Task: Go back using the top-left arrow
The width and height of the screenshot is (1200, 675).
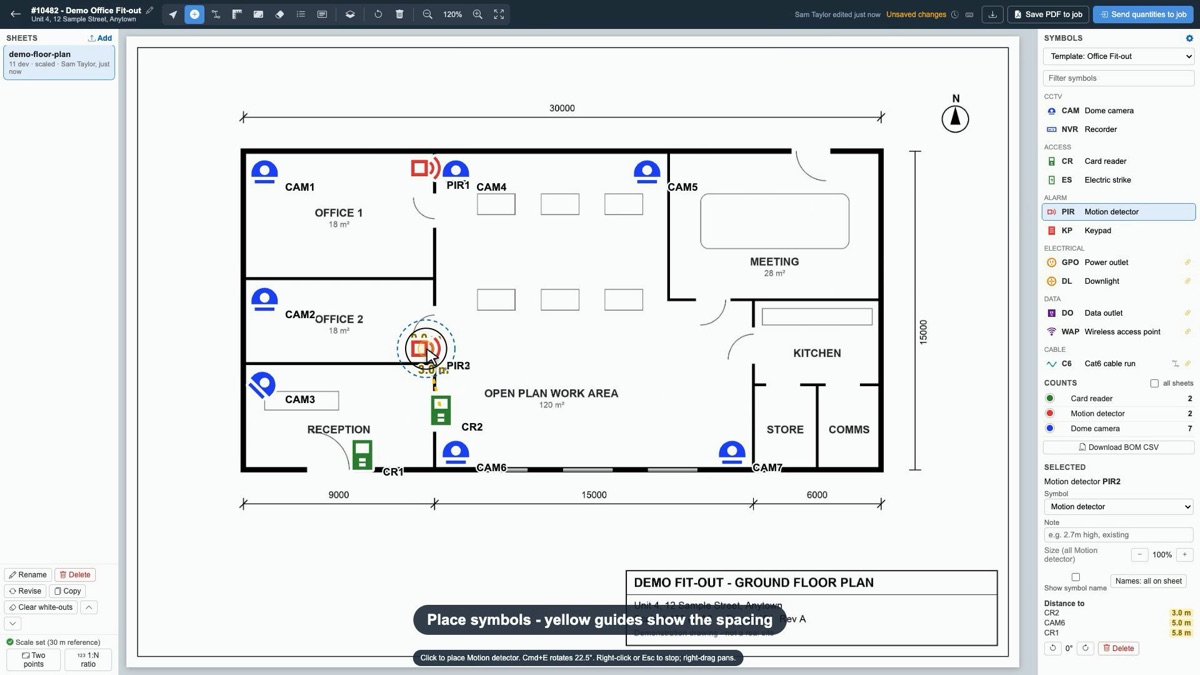Action: [15, 14]
